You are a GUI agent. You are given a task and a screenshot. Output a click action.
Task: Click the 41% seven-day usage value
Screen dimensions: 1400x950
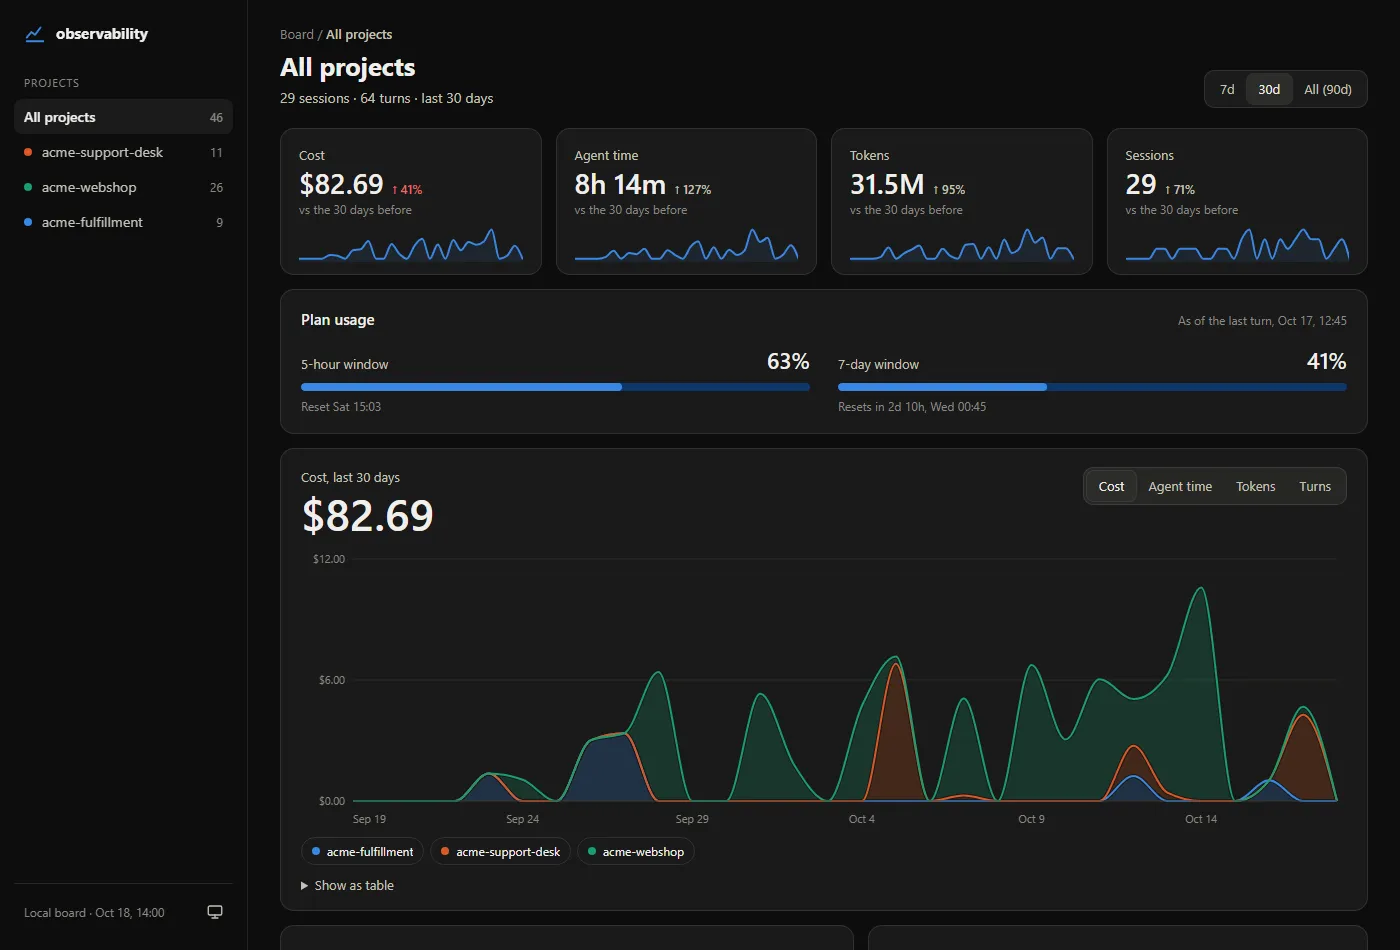[x=1326, y=361]
